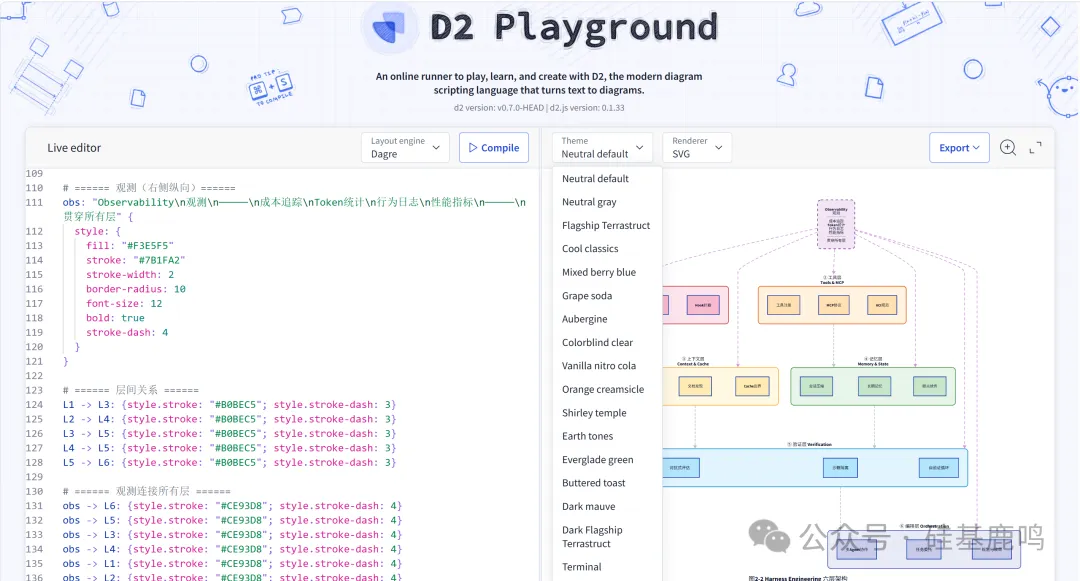The image size is (1080, 581).
Task: Click the Observability node in diagram
Action: point(835,224)
